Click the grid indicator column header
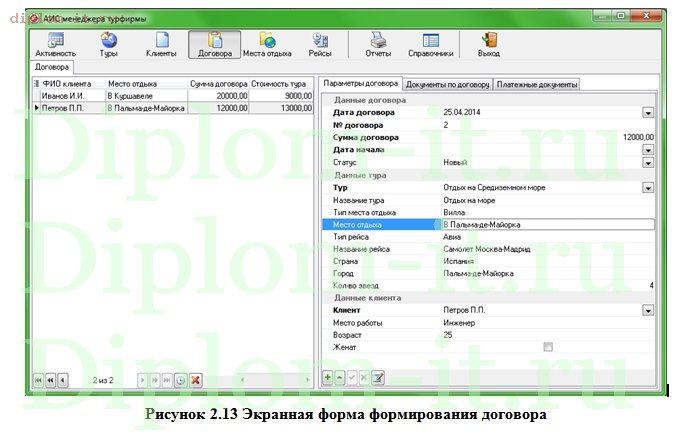This screenshot has height=440, width=680. pyautogui.click(x=36, y=84)
